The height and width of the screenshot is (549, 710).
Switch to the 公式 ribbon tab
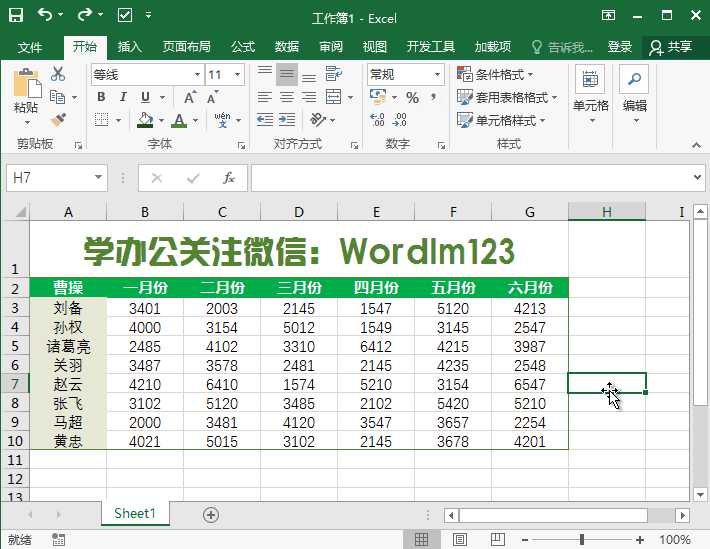(x=243, y=47)
